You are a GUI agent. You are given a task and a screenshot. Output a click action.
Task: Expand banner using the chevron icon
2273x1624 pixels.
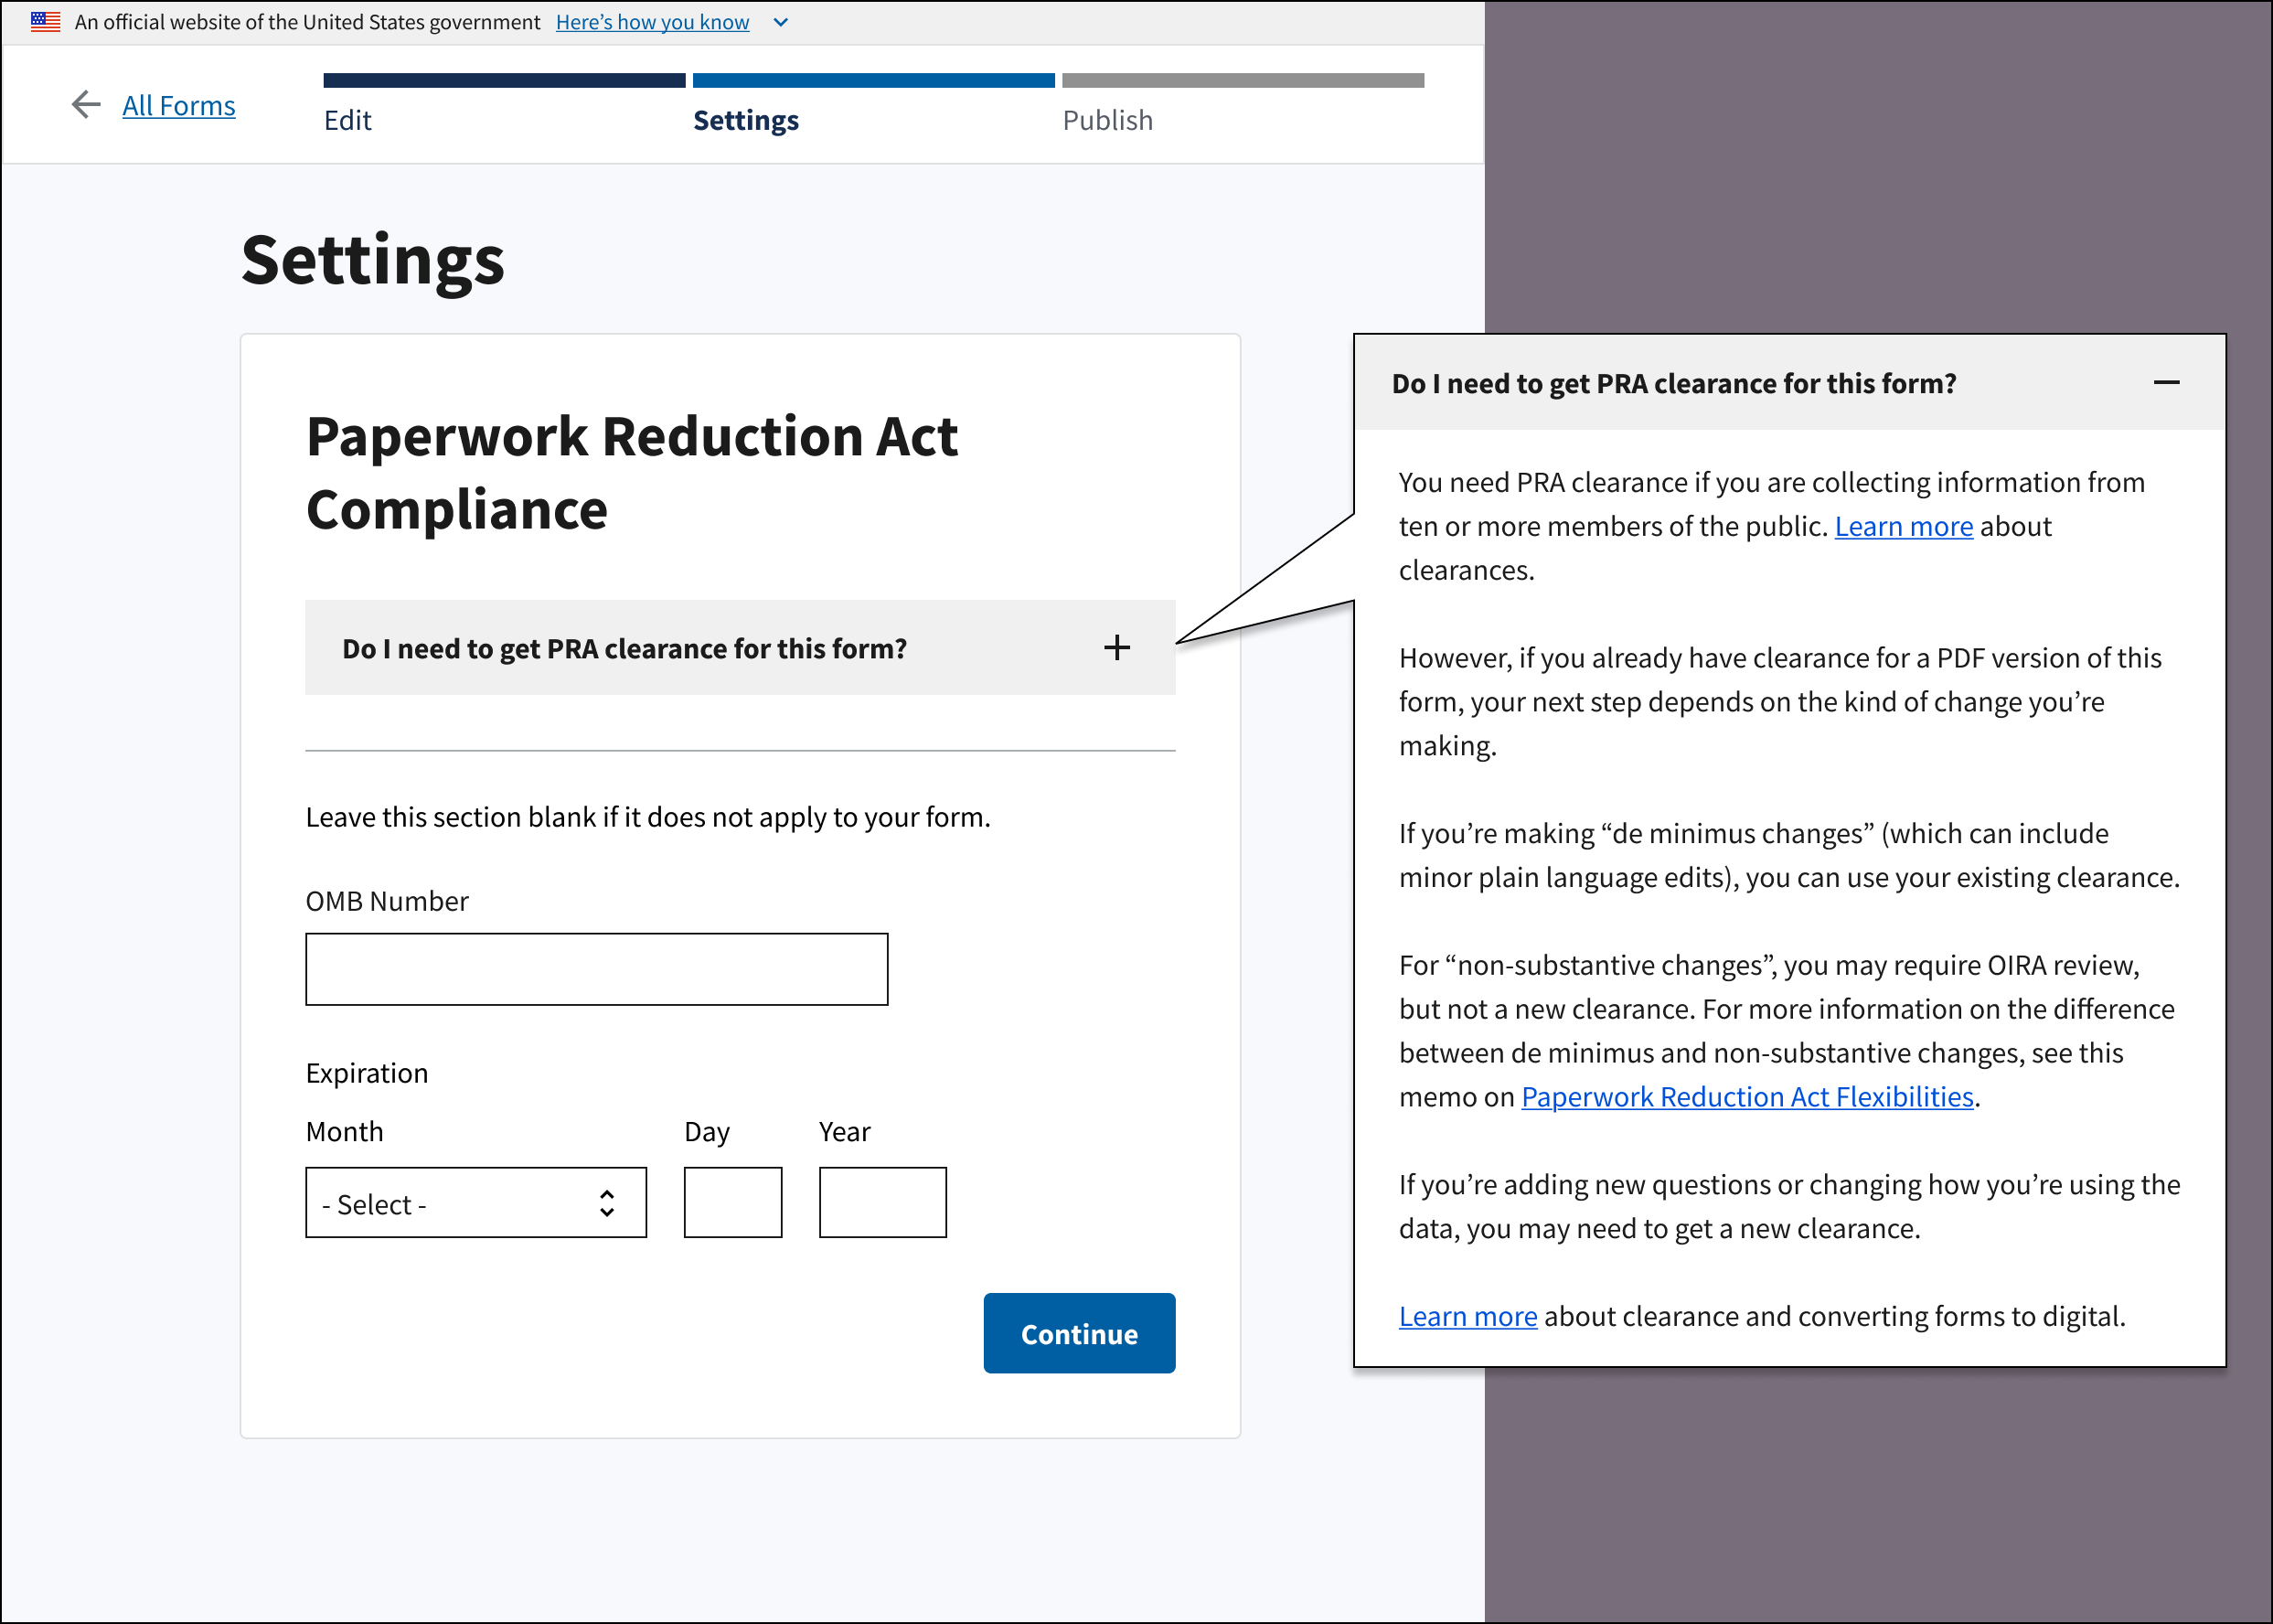click(781, 22)
